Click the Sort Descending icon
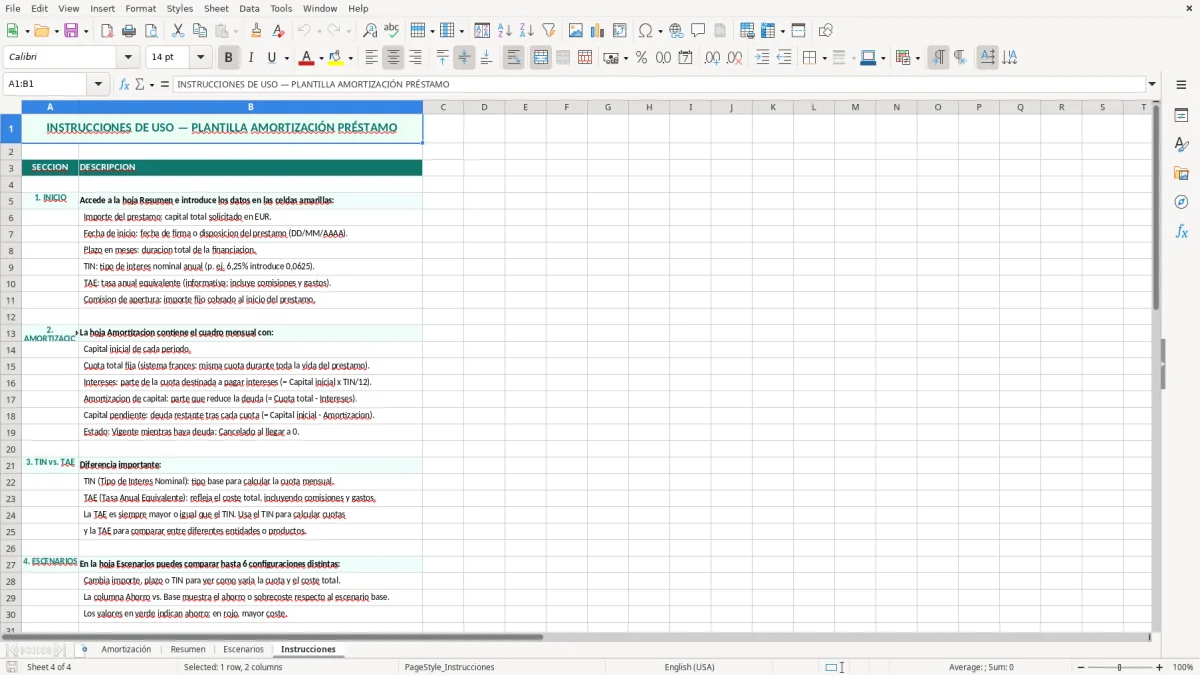Viewport: 1200px width, 675px height. (x=527, y=31)
